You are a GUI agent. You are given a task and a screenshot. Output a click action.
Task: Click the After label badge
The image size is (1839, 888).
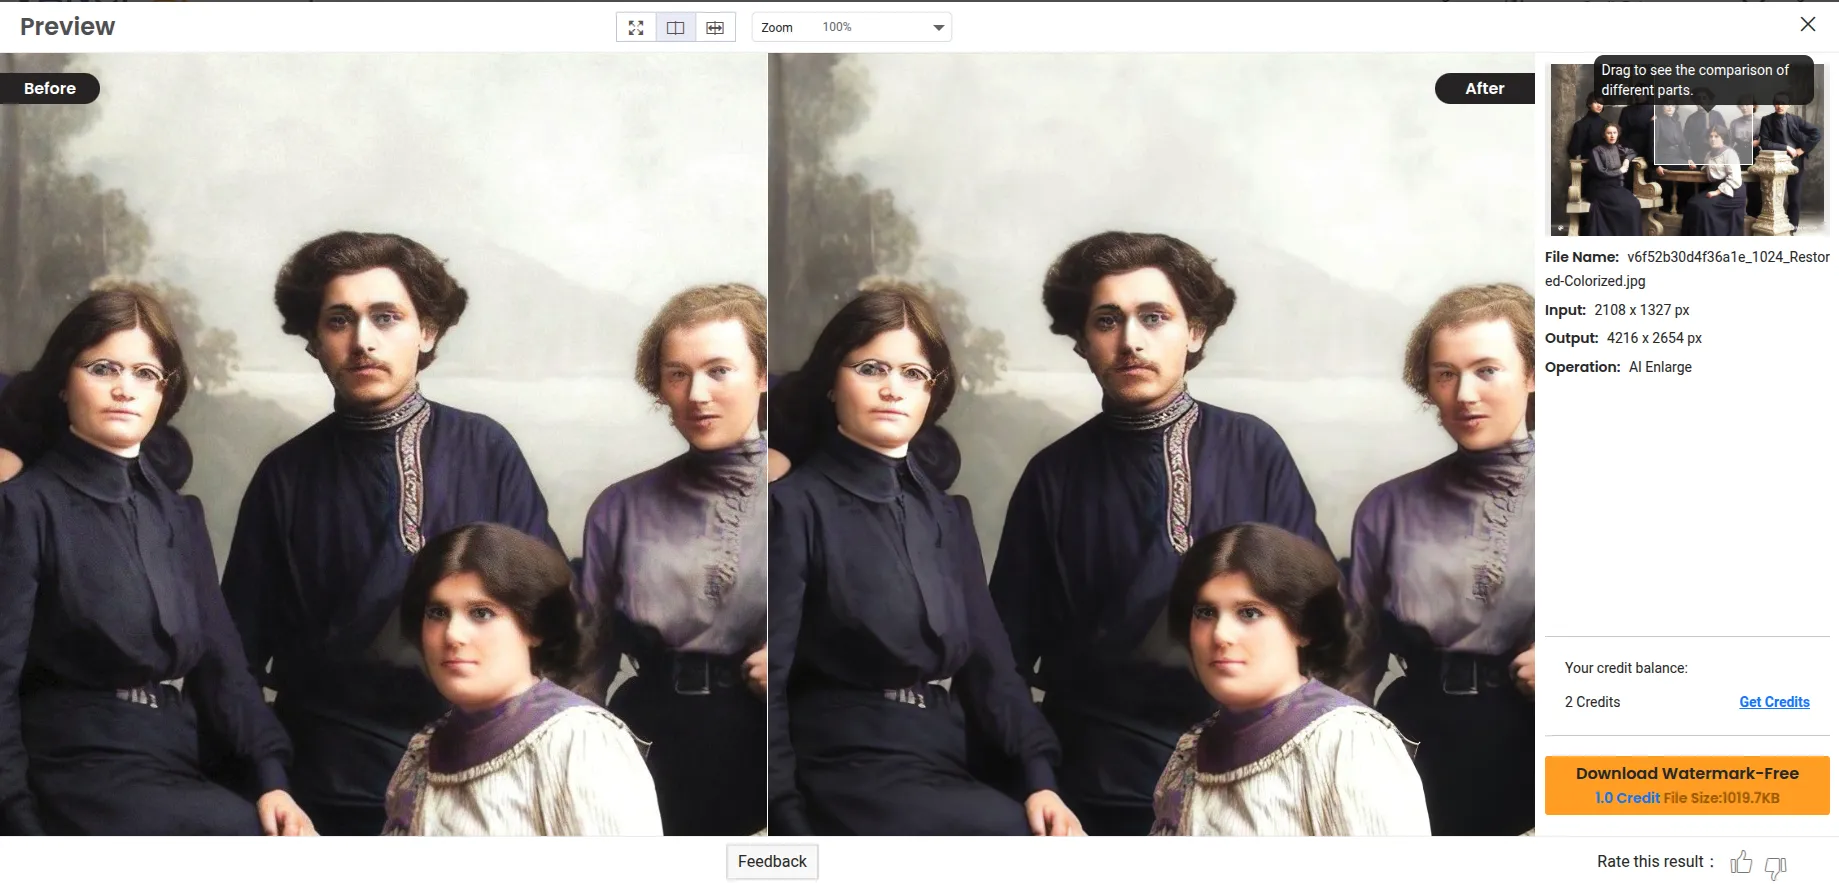coord(1484,88)
